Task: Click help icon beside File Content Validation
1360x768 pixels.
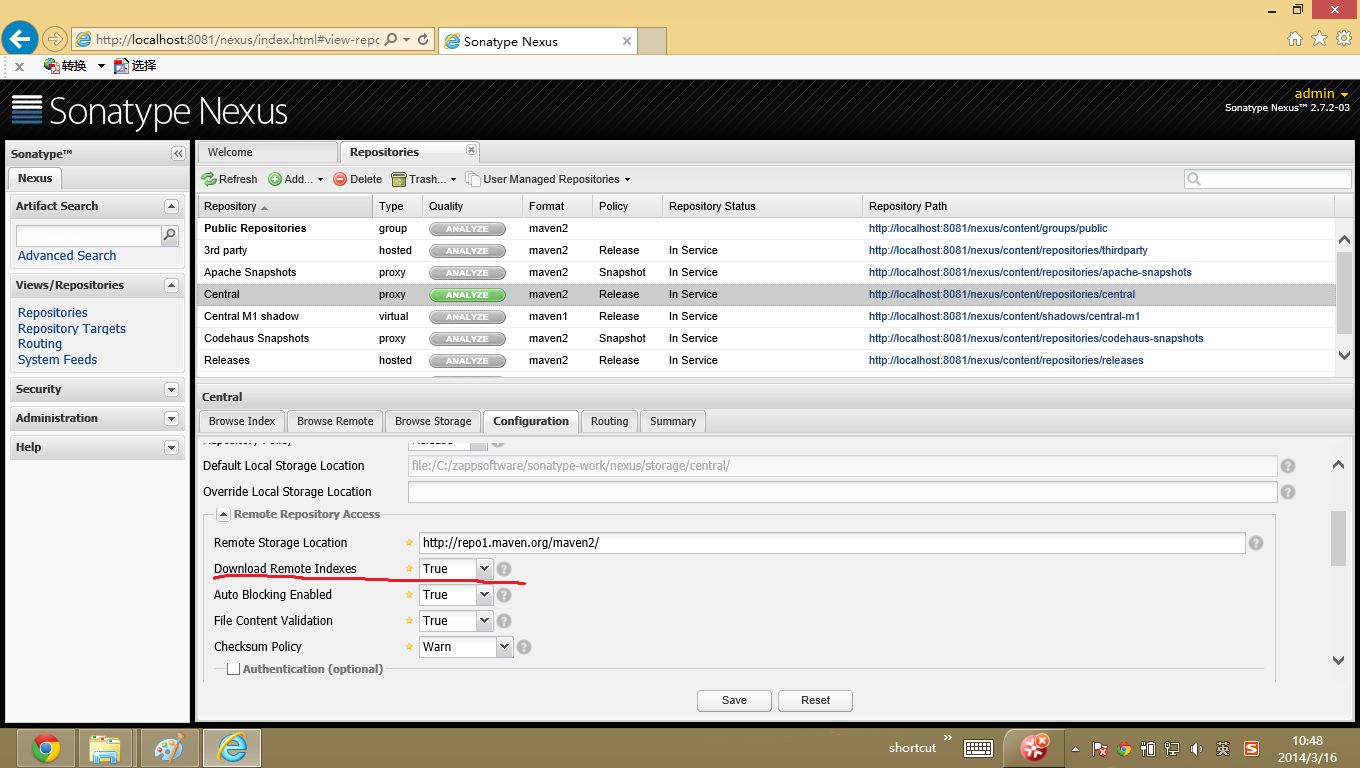Action: tap(504, 621)
